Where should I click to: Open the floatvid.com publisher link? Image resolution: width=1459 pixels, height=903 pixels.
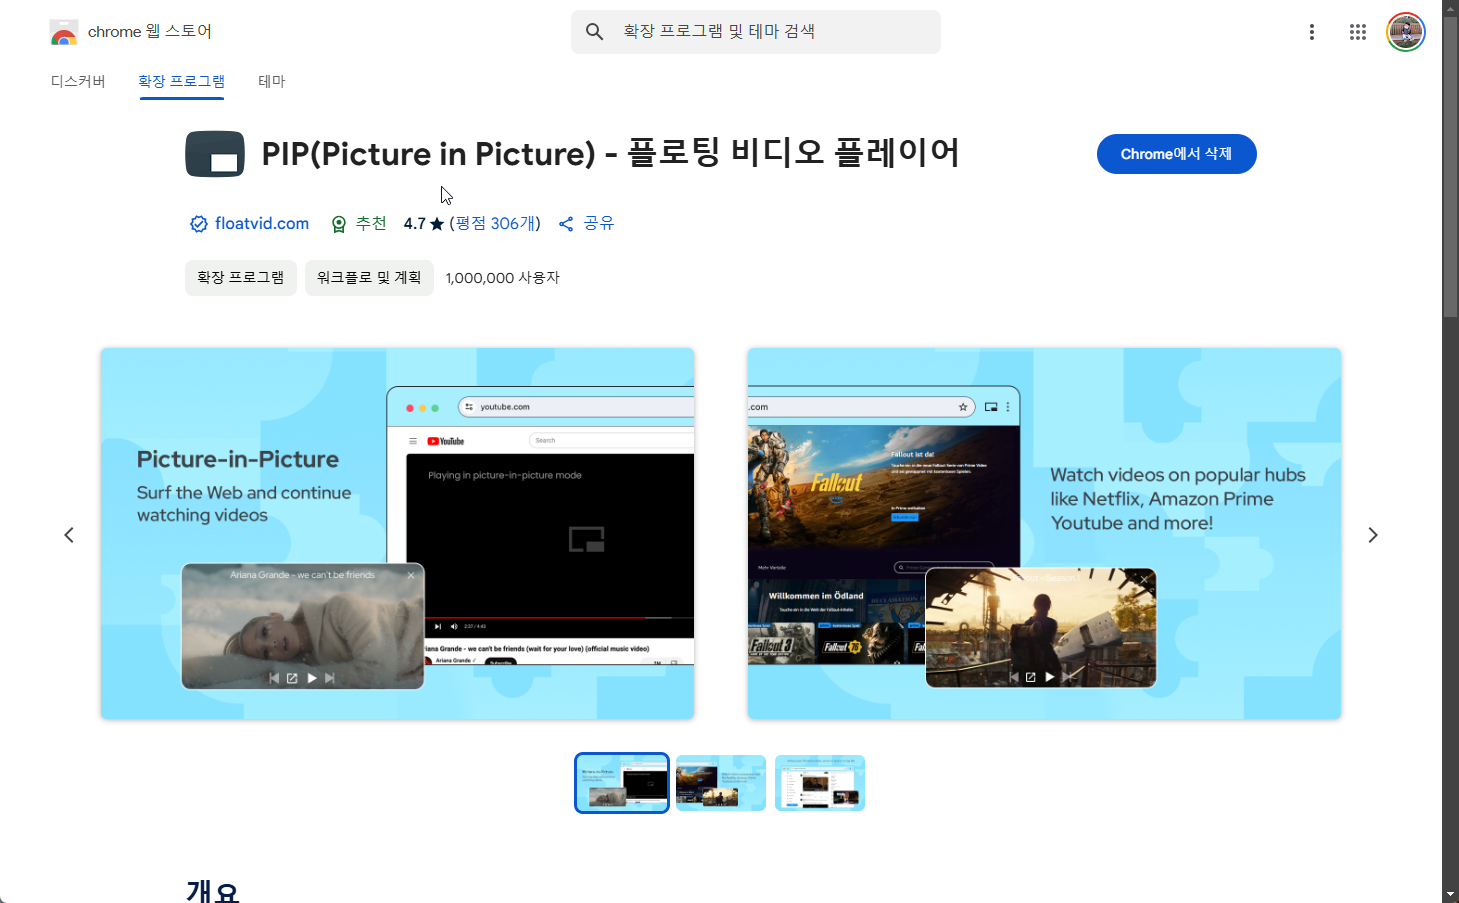(261, 223)
